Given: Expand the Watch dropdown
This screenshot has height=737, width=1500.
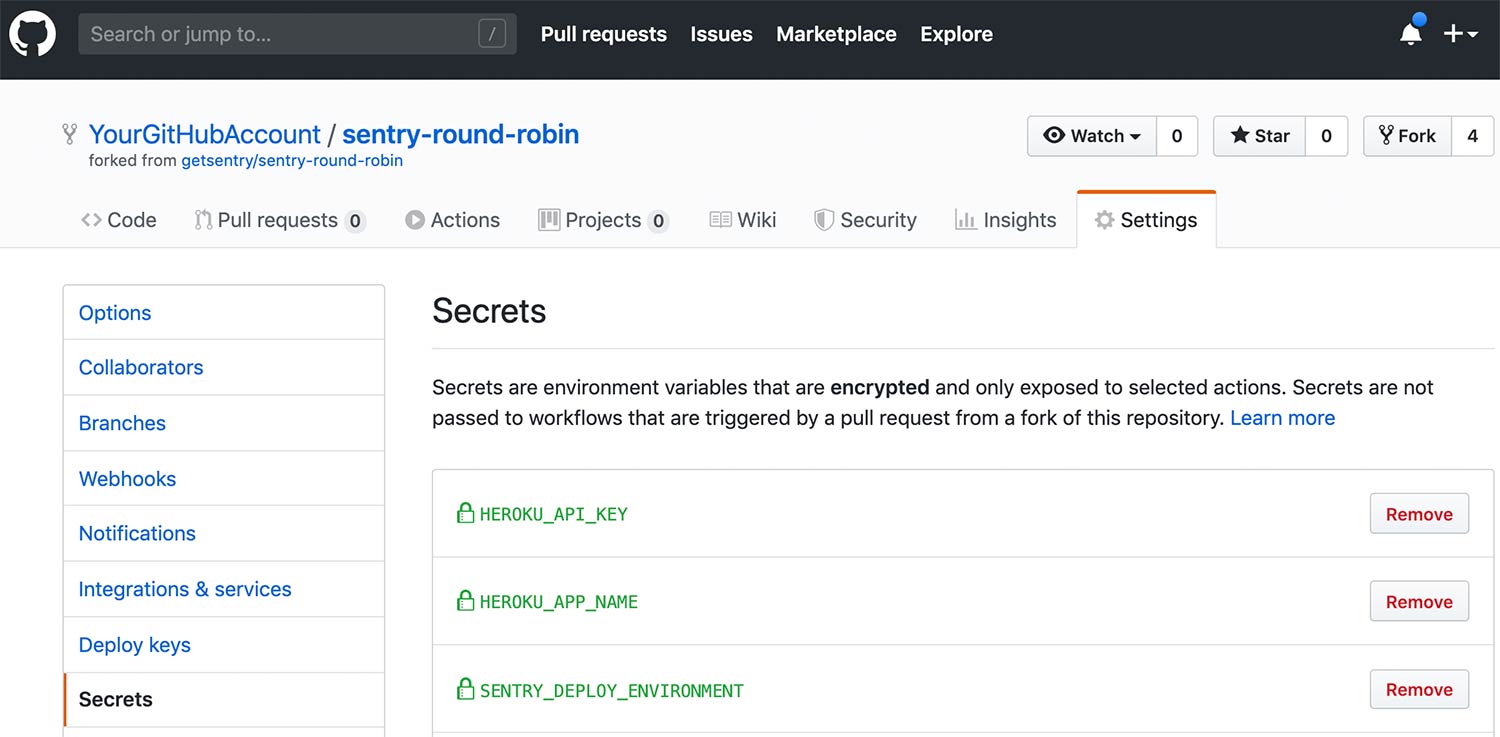Looking at the screenshot, I should pyautogui.click(x=1092, y=136).
